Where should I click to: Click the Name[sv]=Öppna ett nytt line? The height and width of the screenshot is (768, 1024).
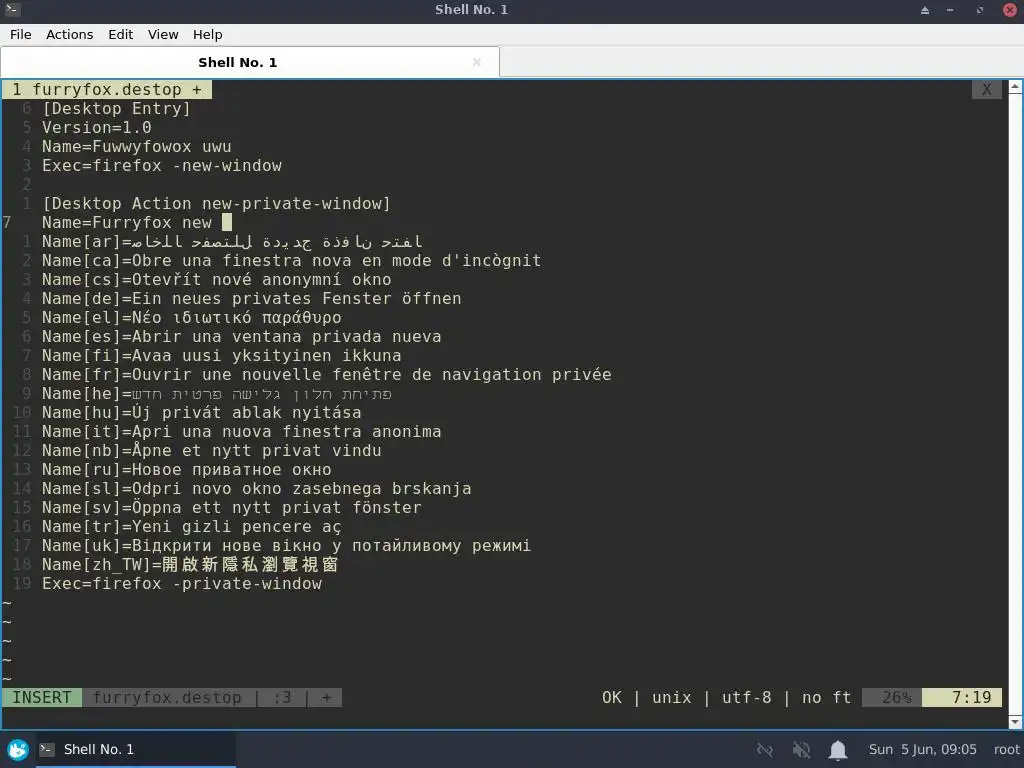[x=232, y=507]
